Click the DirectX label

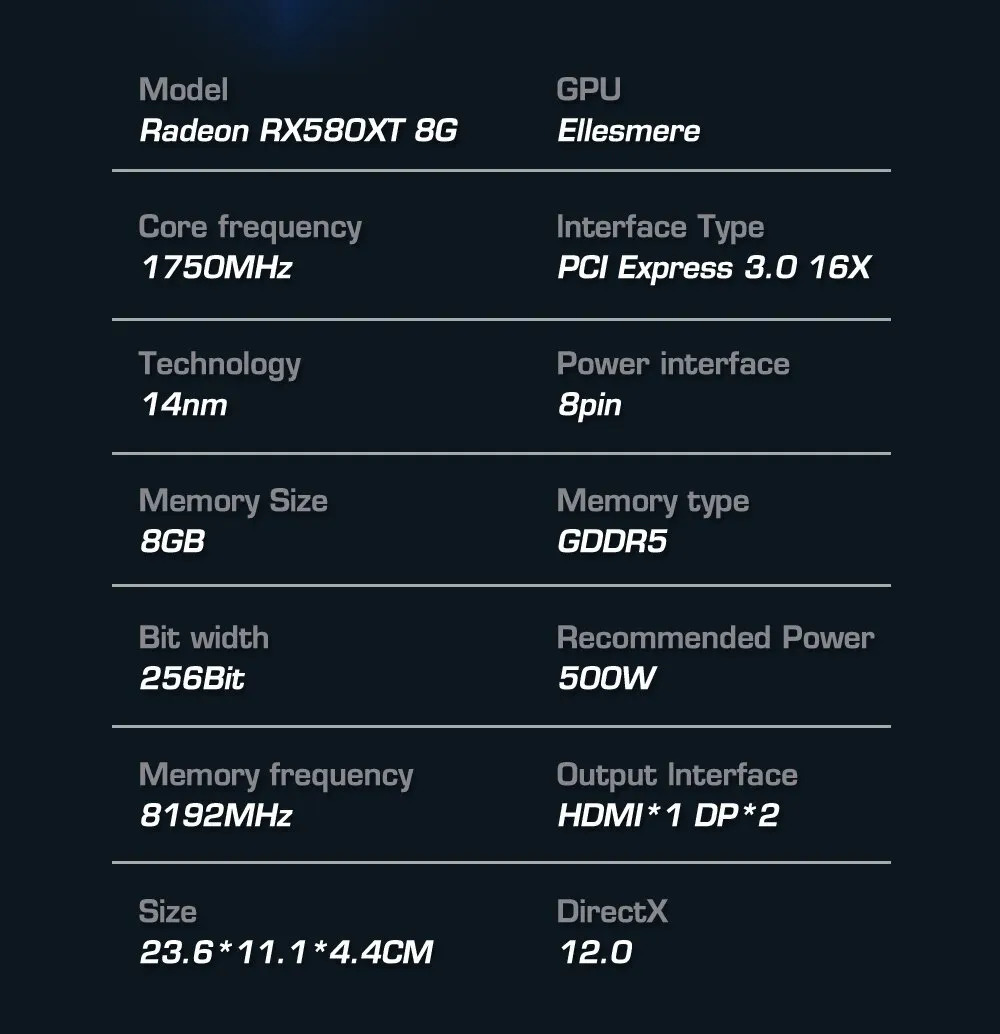tap(612, 911)
